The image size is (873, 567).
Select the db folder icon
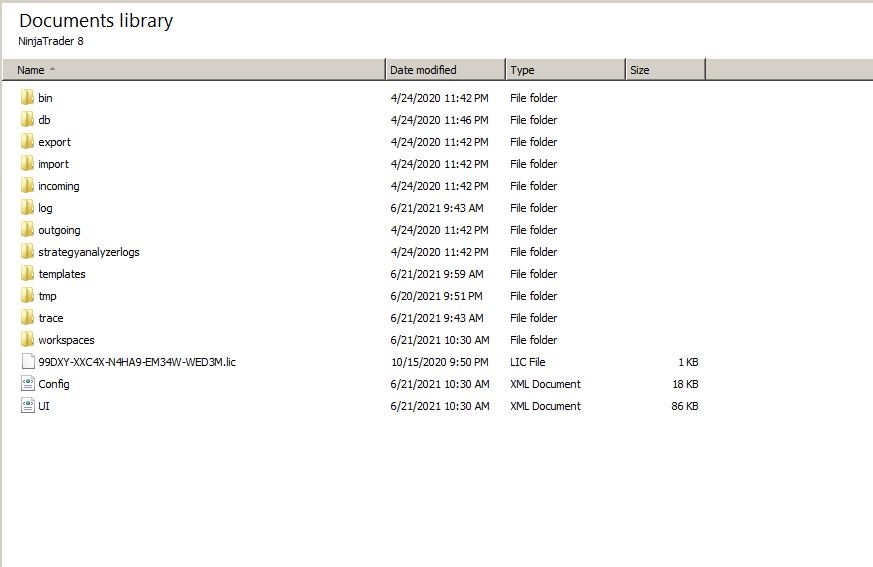pos(27,120)
